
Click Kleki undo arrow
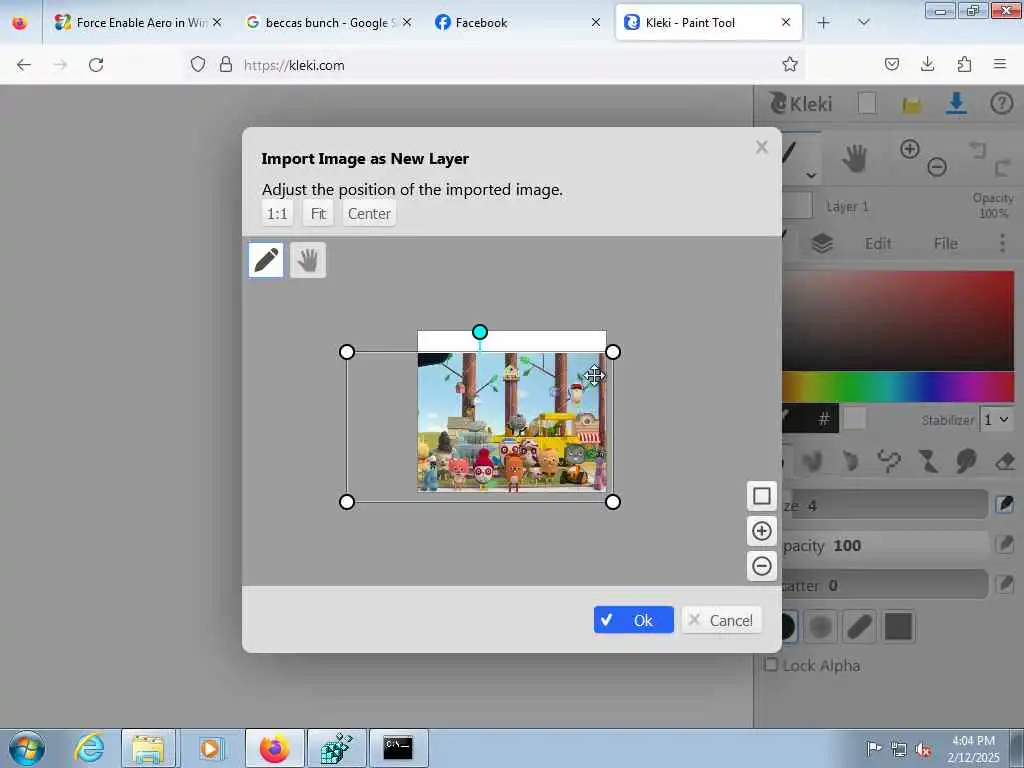click(978, 150)
